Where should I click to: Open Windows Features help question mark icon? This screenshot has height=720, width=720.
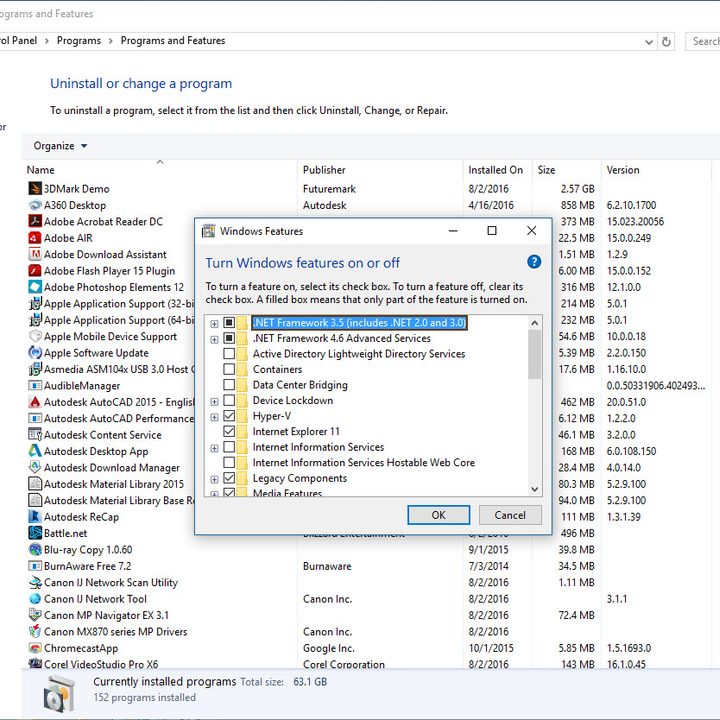[534, 262]
